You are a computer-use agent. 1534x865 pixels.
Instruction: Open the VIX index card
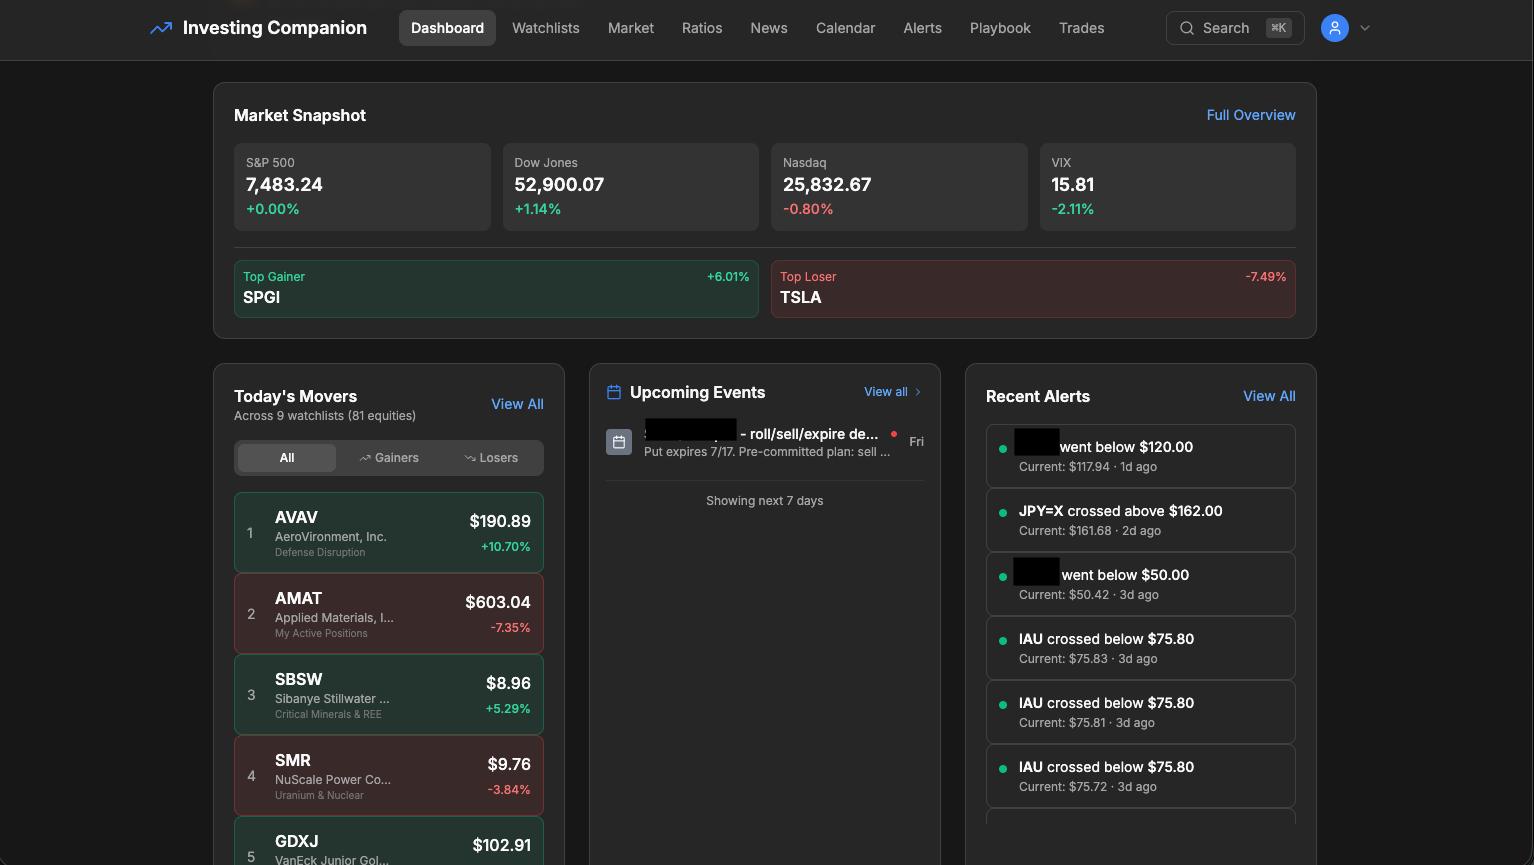(1168, 187)
